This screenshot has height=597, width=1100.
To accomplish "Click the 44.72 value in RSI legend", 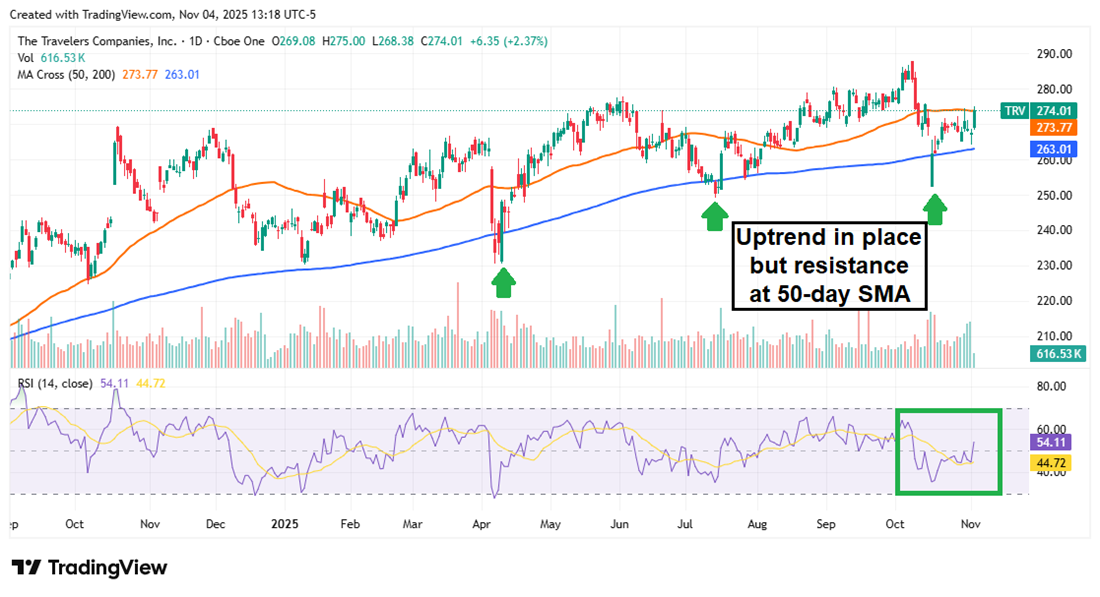I will click(x=151, y=384).
